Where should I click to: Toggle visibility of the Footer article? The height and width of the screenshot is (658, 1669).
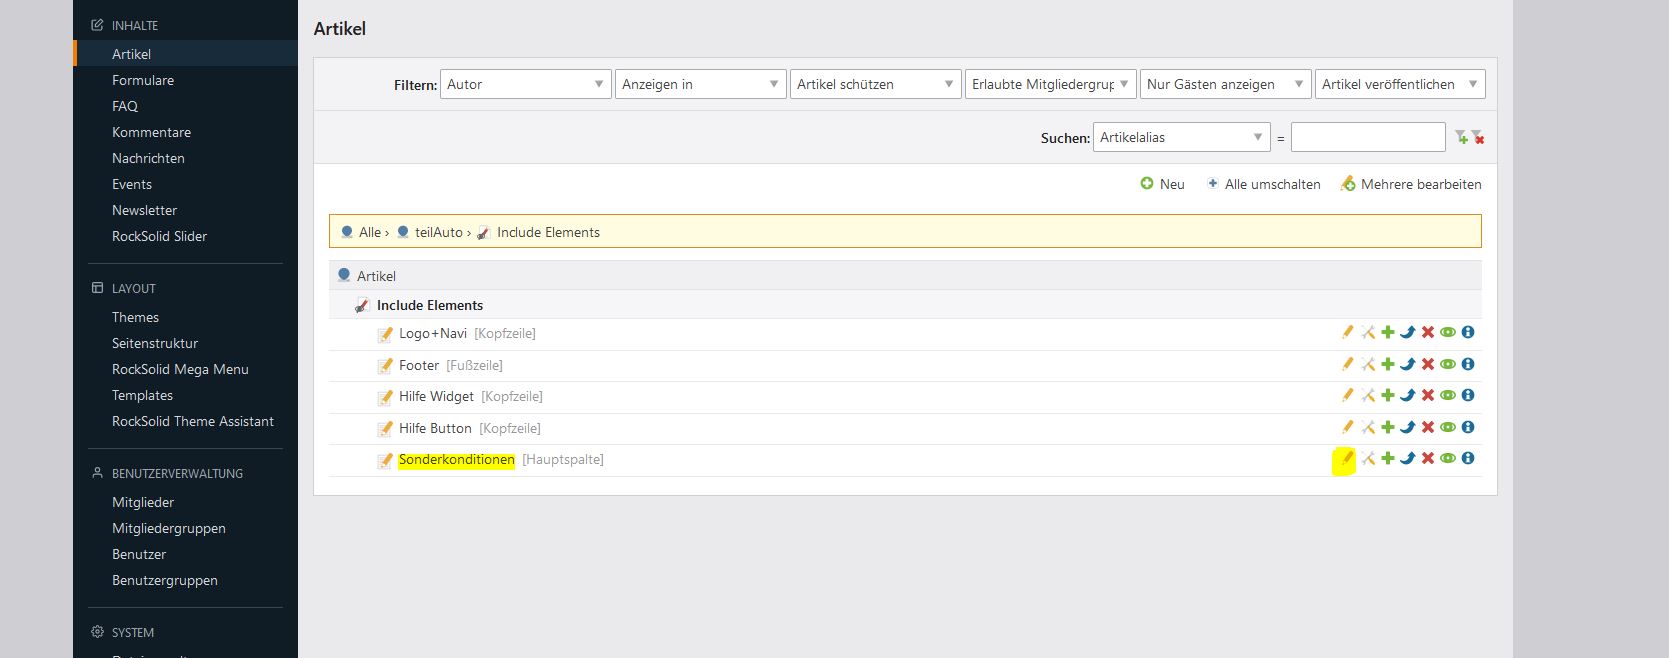[x=1448, y=365]
